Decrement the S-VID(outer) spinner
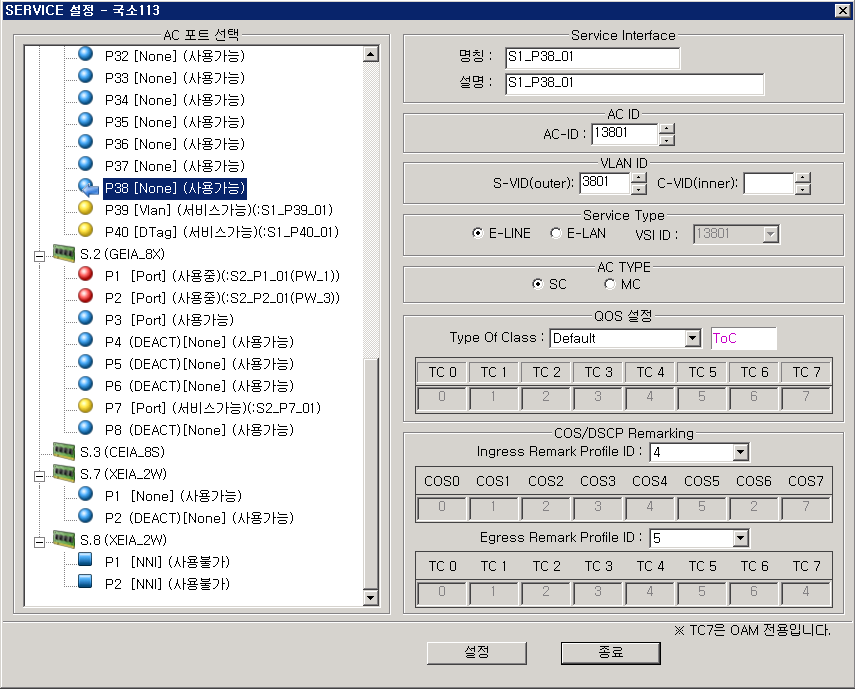This screenshot has width=855, height=689. [x=639, y=189]
